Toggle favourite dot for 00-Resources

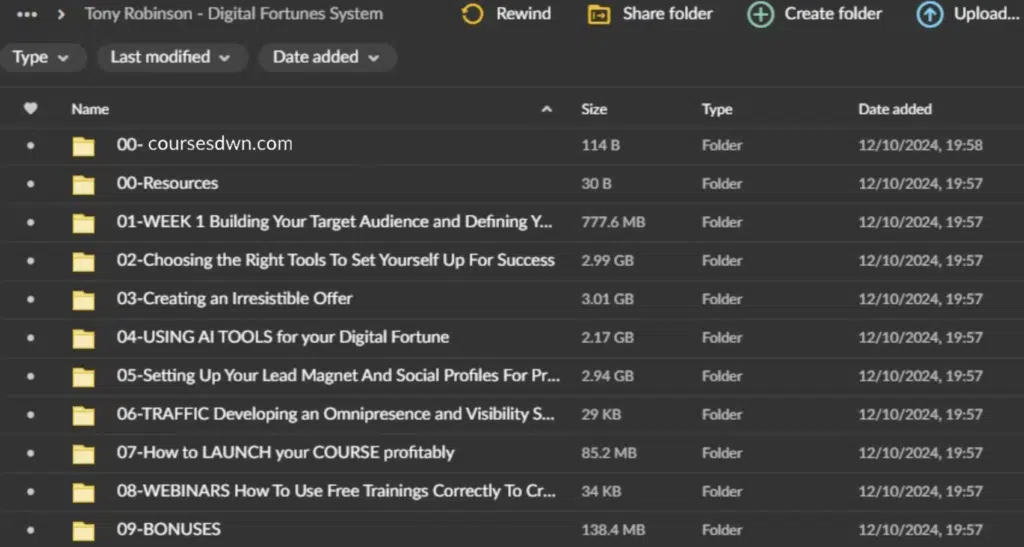point(31,184)
